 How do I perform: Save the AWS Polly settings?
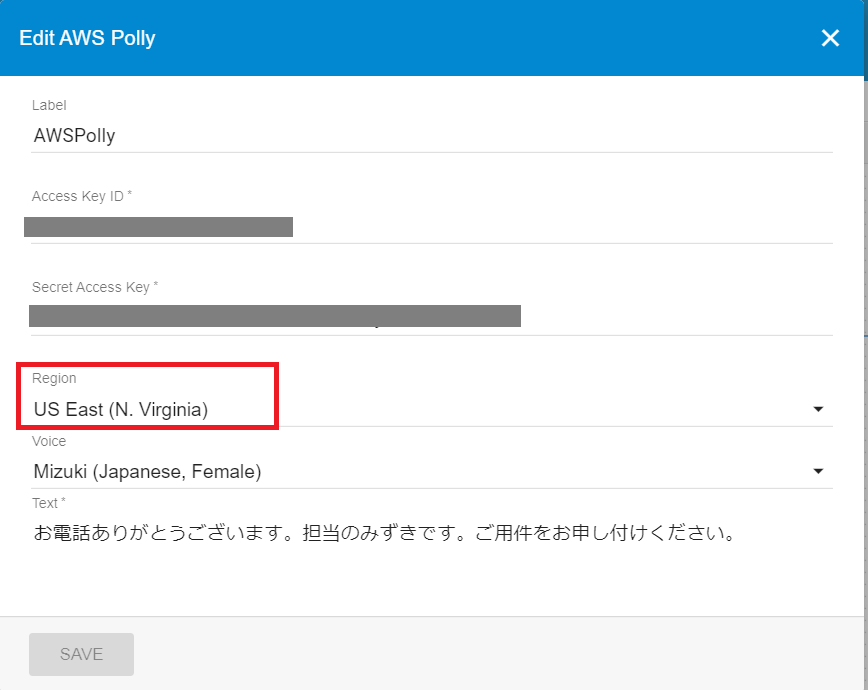point(81,654)
